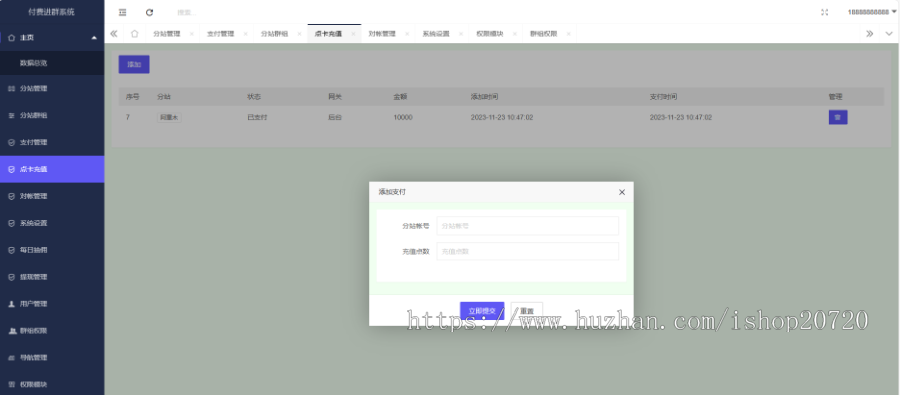Select 点卡充值 in the sidebar
The width and height of the screenshot is (900, 395).
click(52, 169)
